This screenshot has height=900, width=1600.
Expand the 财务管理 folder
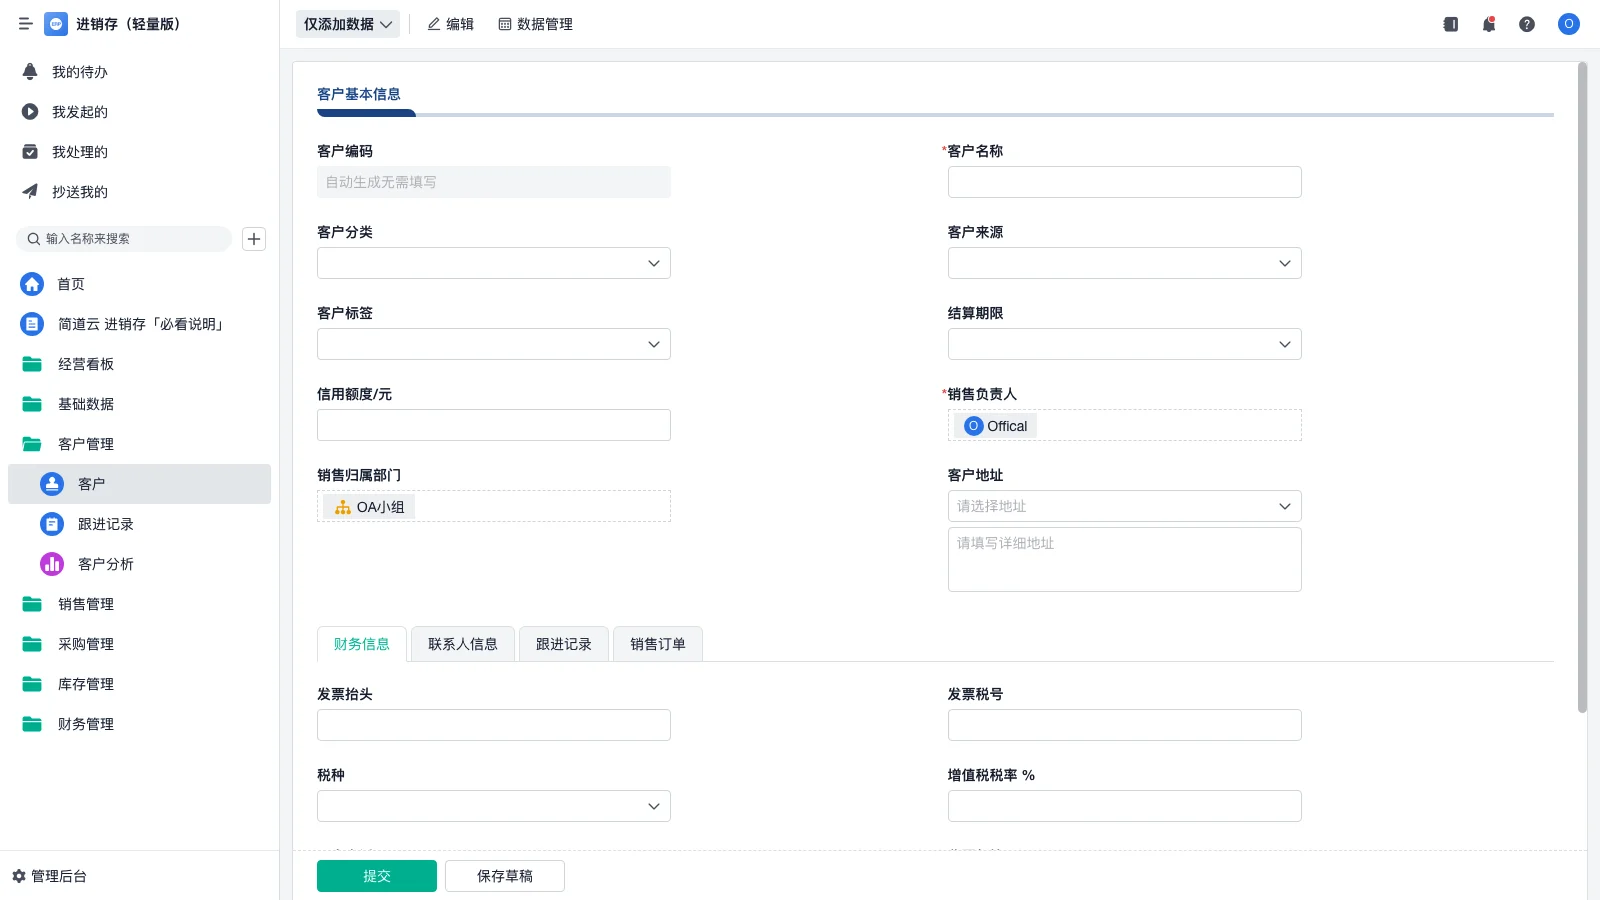[139, 724]
